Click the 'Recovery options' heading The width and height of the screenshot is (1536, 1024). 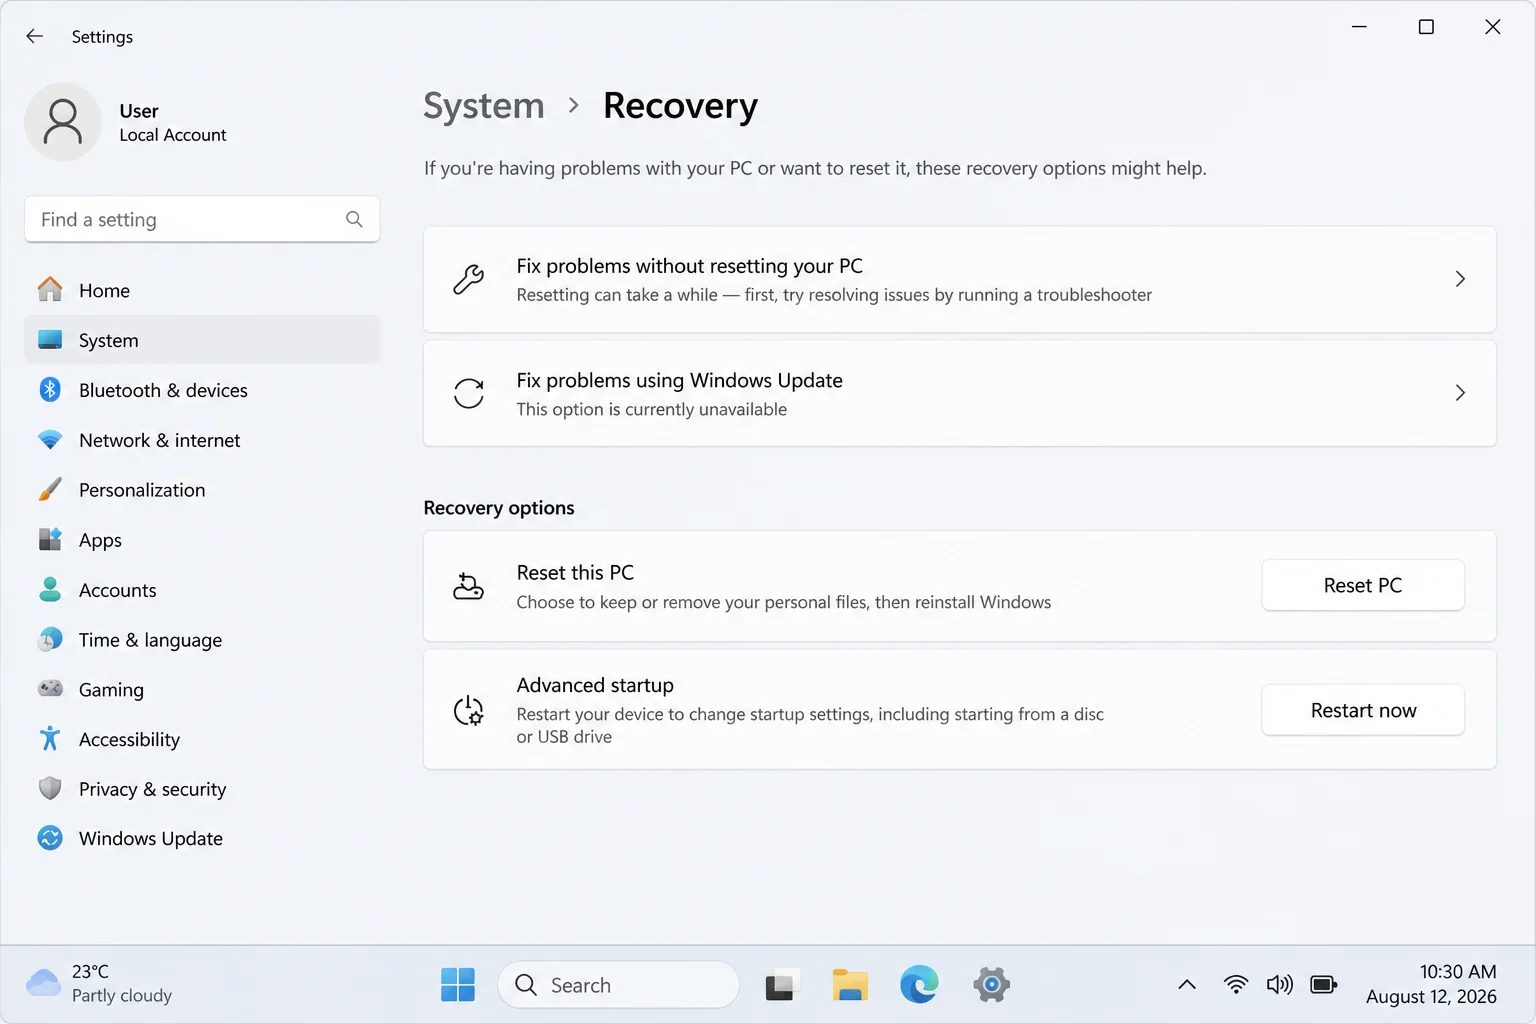499,508
